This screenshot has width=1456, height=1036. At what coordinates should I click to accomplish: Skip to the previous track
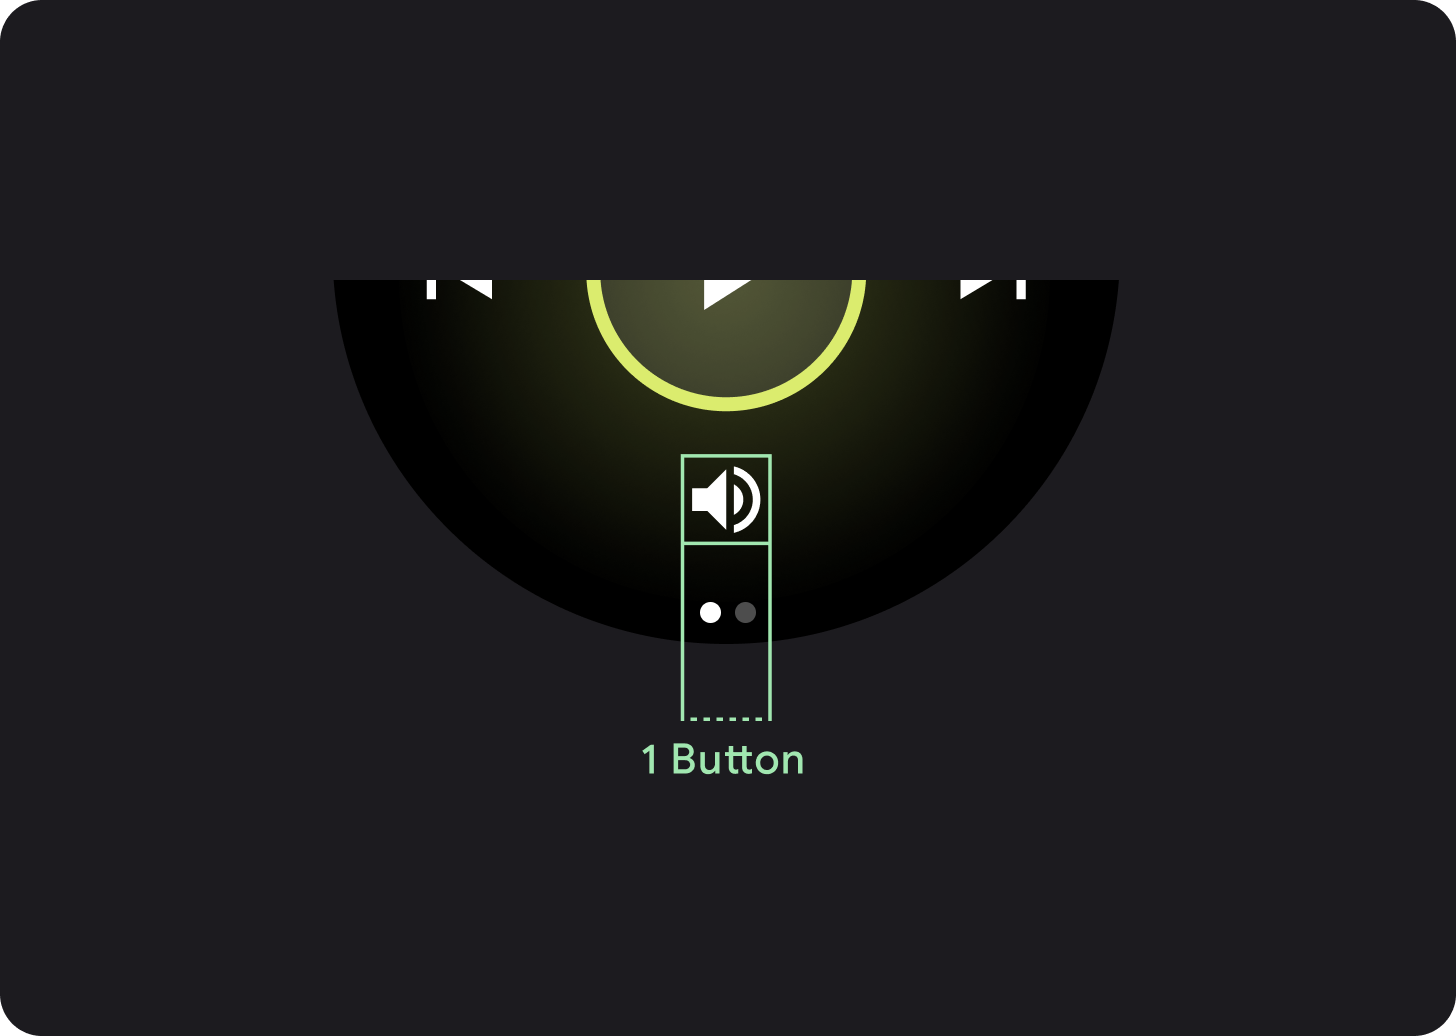pos(460,289)
